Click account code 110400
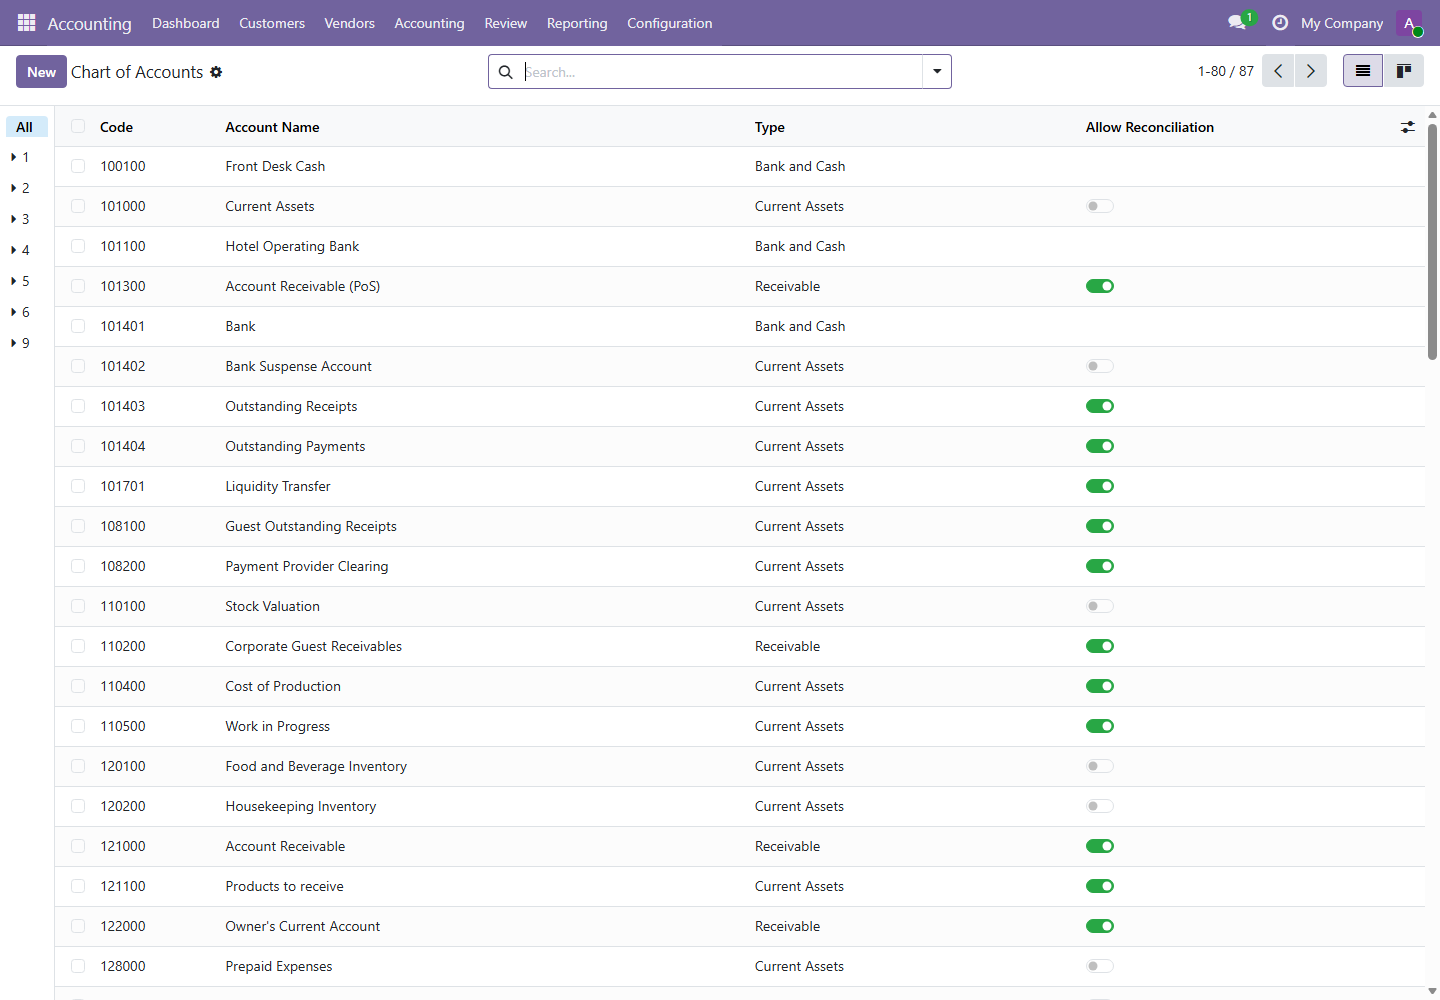 [123, 686]
